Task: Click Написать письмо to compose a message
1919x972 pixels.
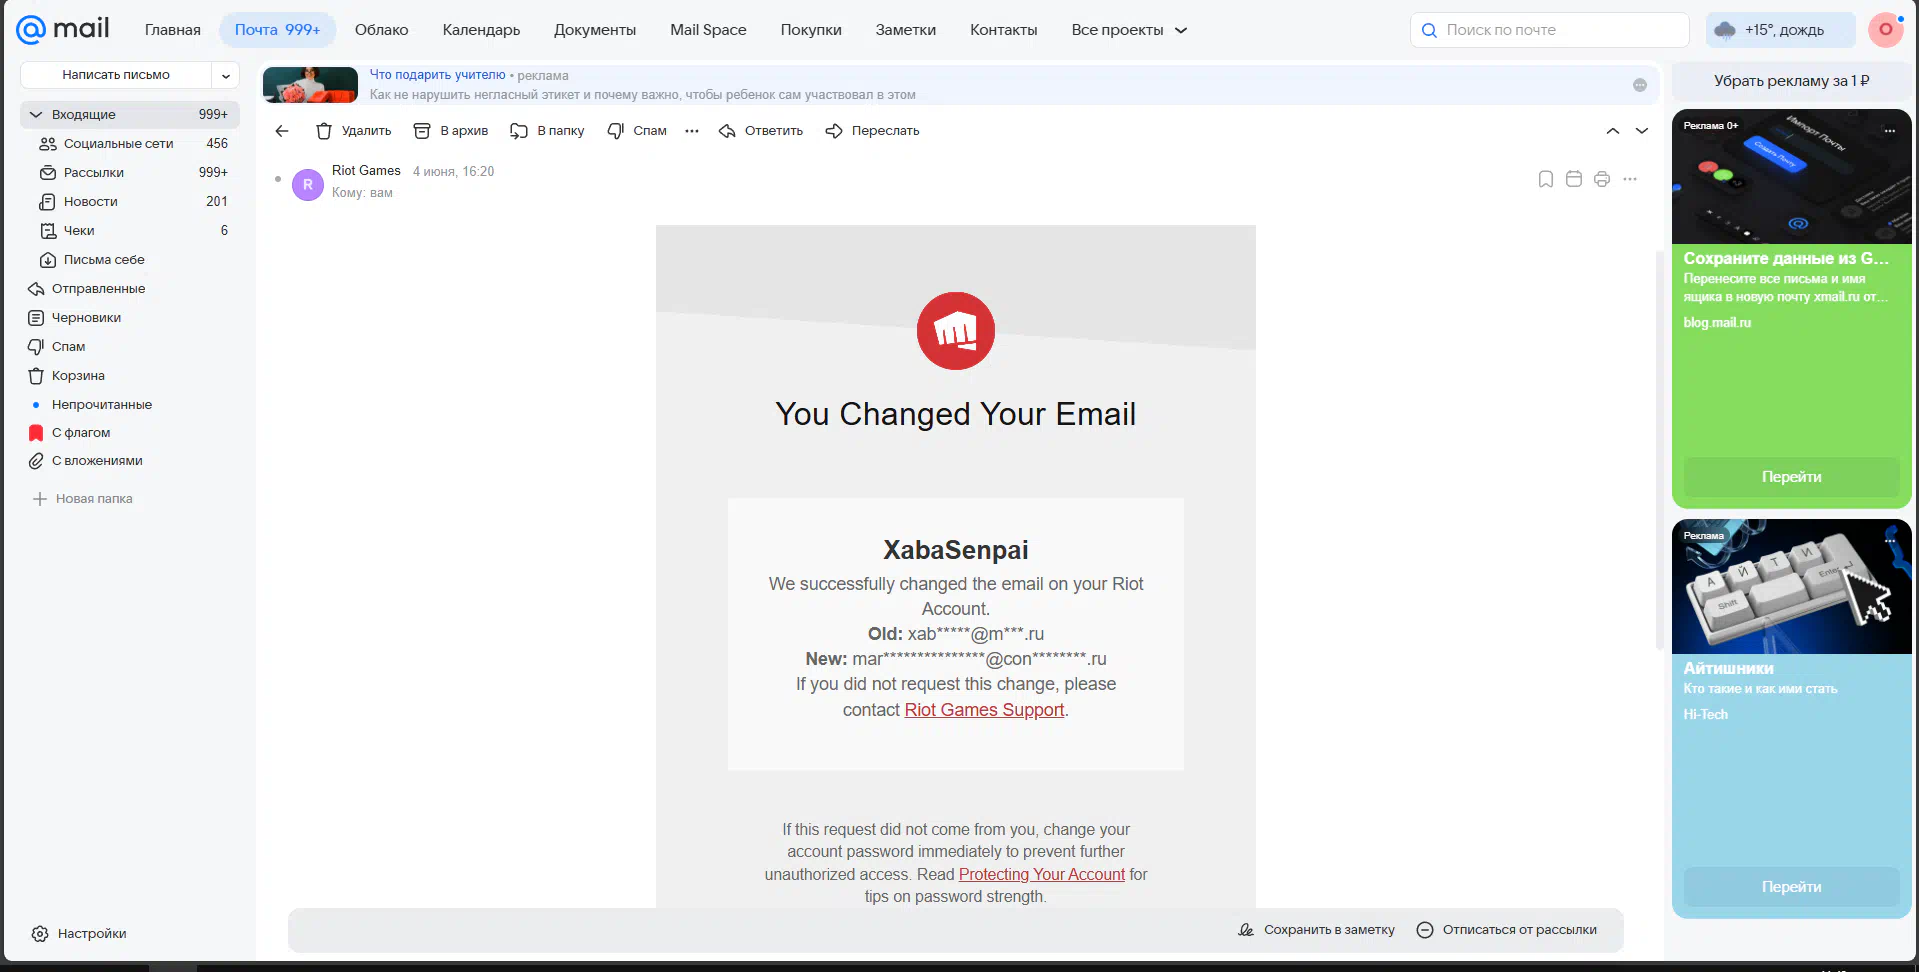Action: (116, 75)
